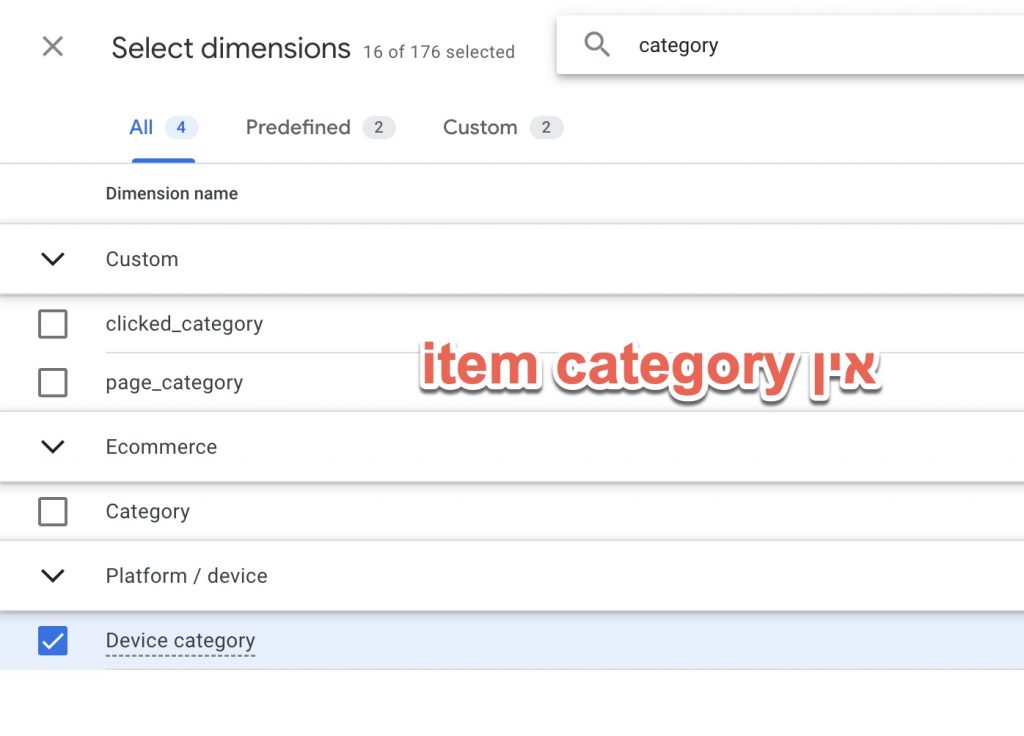Screen dimensions: 1024x736
Task: Switch to the All tab
Action: (163, 127)
